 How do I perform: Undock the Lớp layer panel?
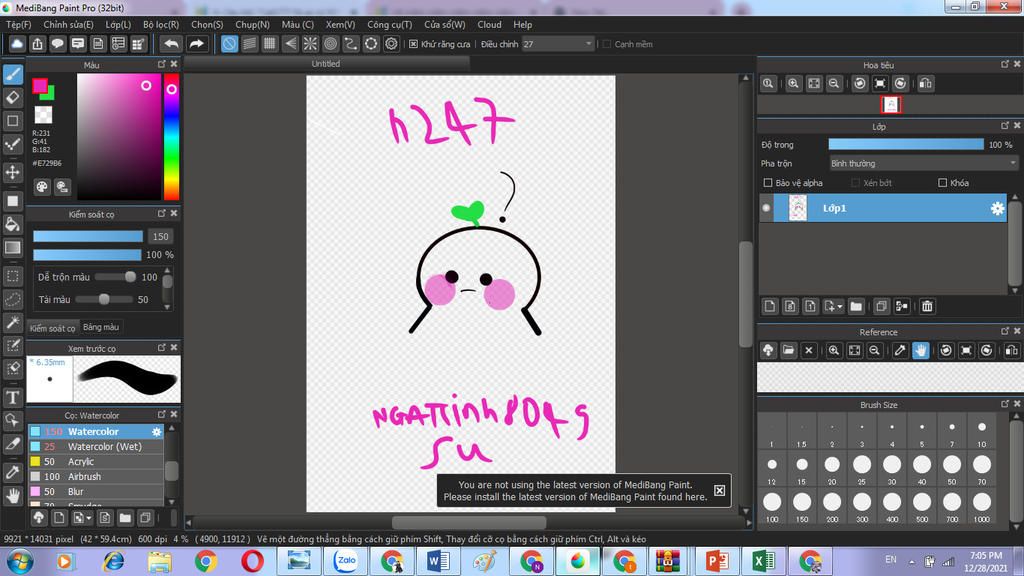[x=1004, y=125]
